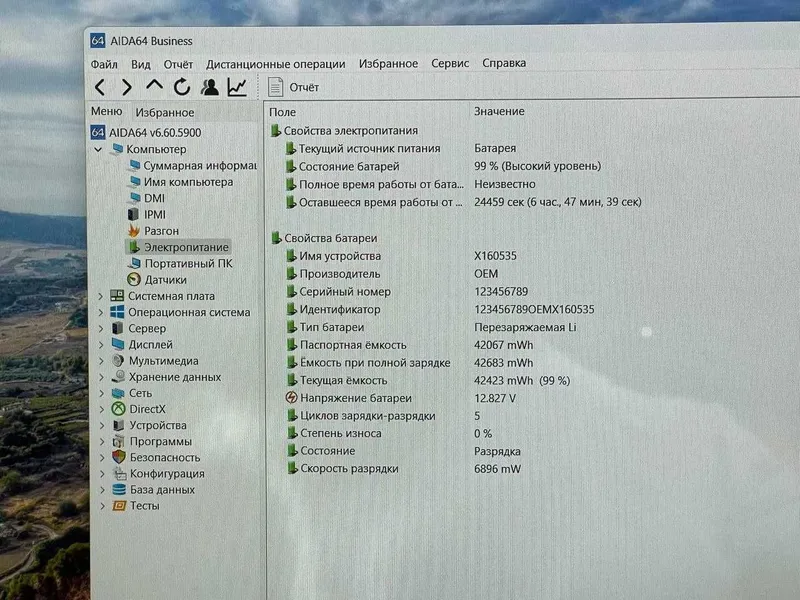Go forward with the right arrow button
Screen dimensions: 800x600
point(127,88)
